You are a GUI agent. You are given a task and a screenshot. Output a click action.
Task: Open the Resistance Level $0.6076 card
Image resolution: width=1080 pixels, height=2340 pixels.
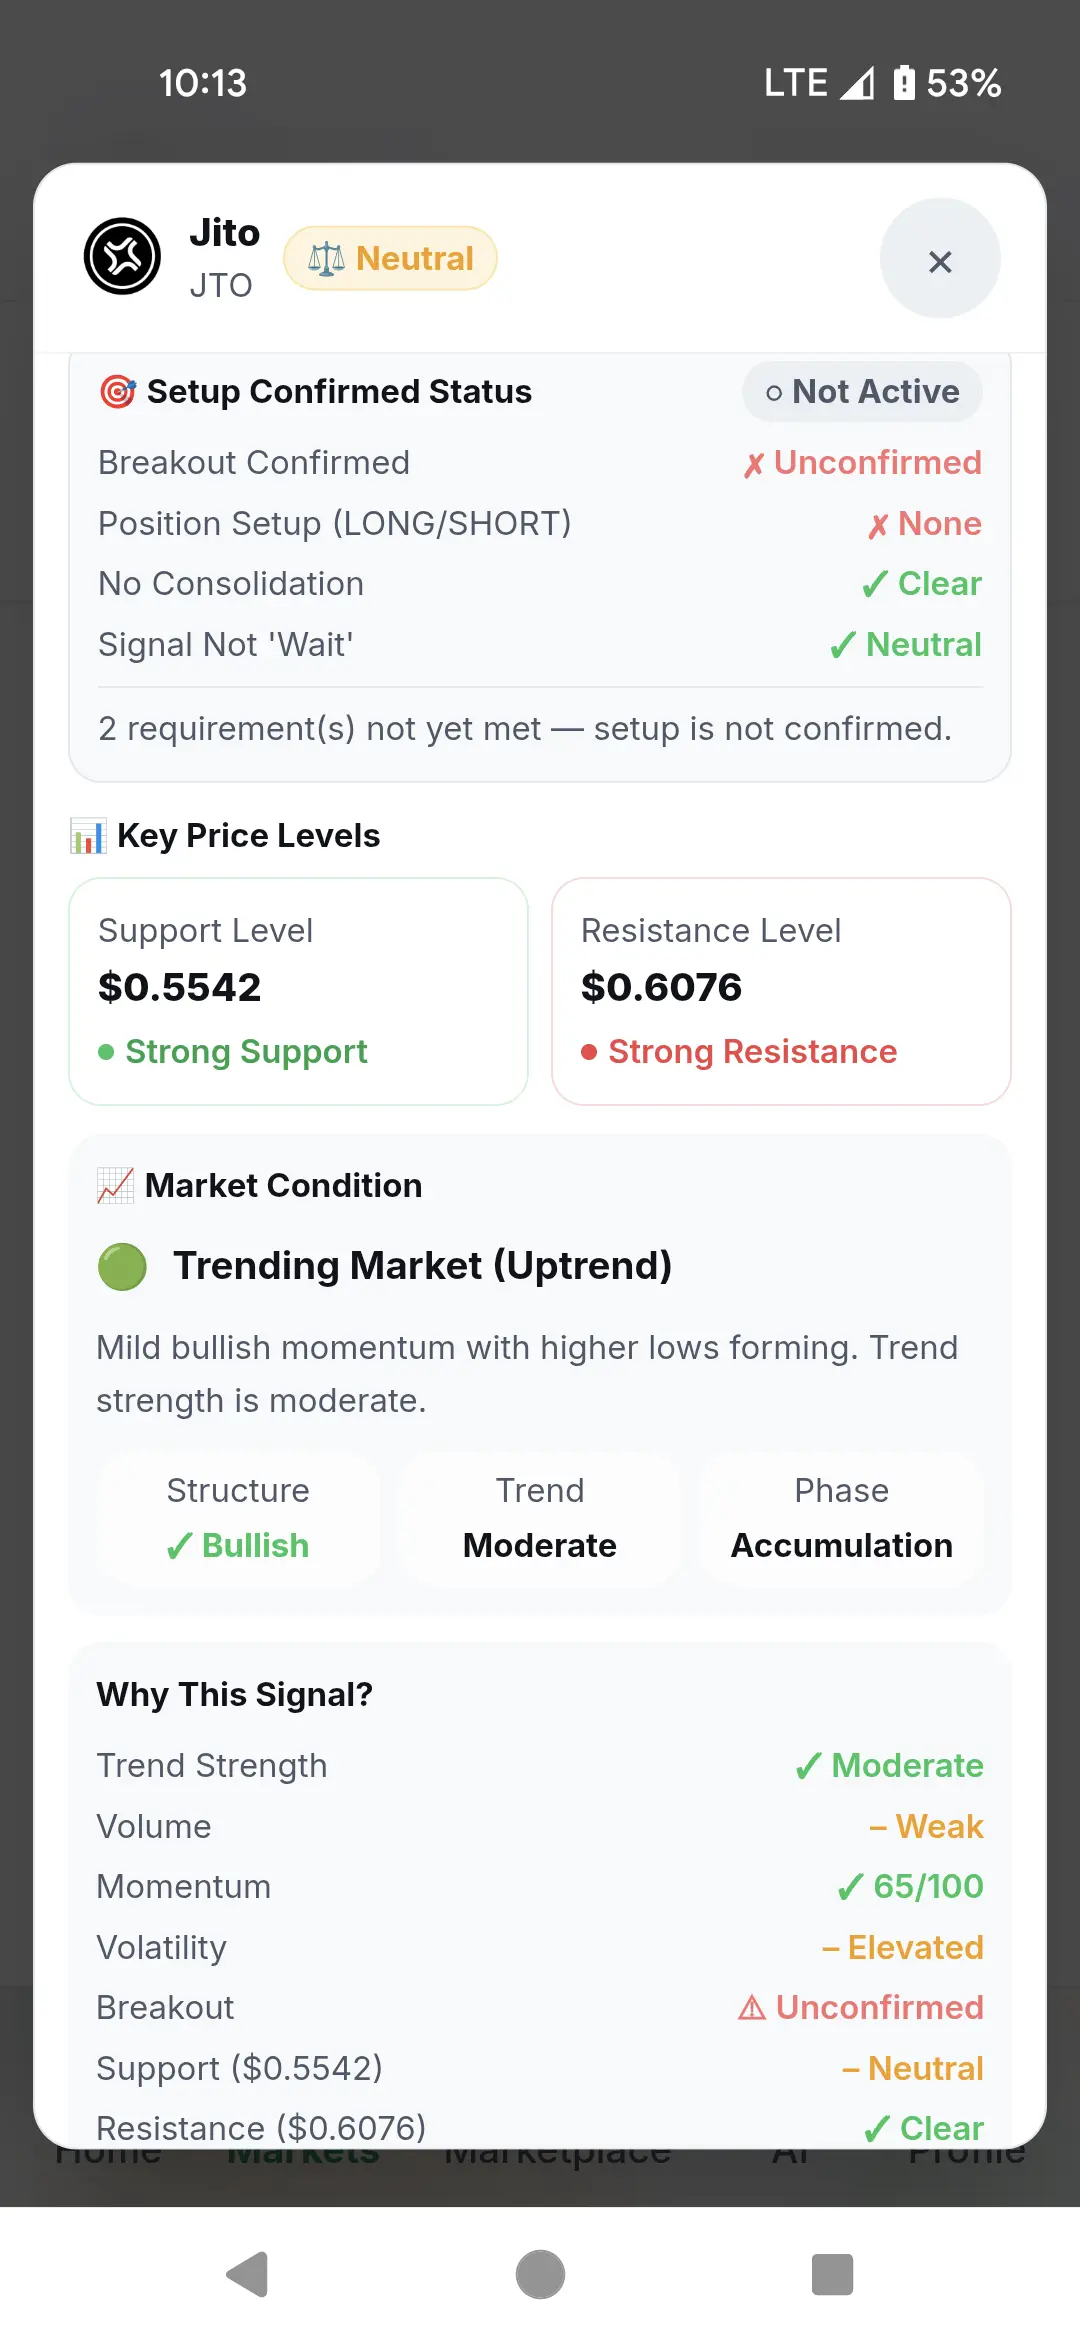[x=781, y=991]
